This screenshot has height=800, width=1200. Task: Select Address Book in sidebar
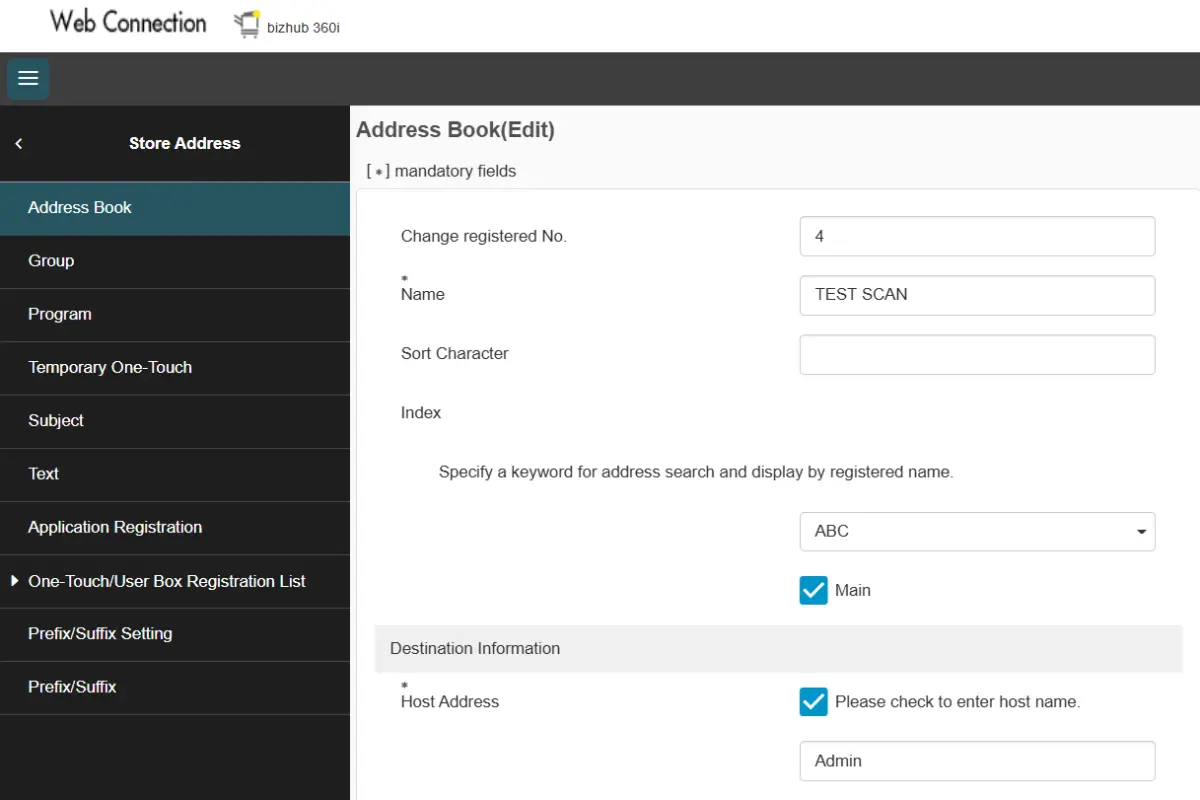click(80, 208)
